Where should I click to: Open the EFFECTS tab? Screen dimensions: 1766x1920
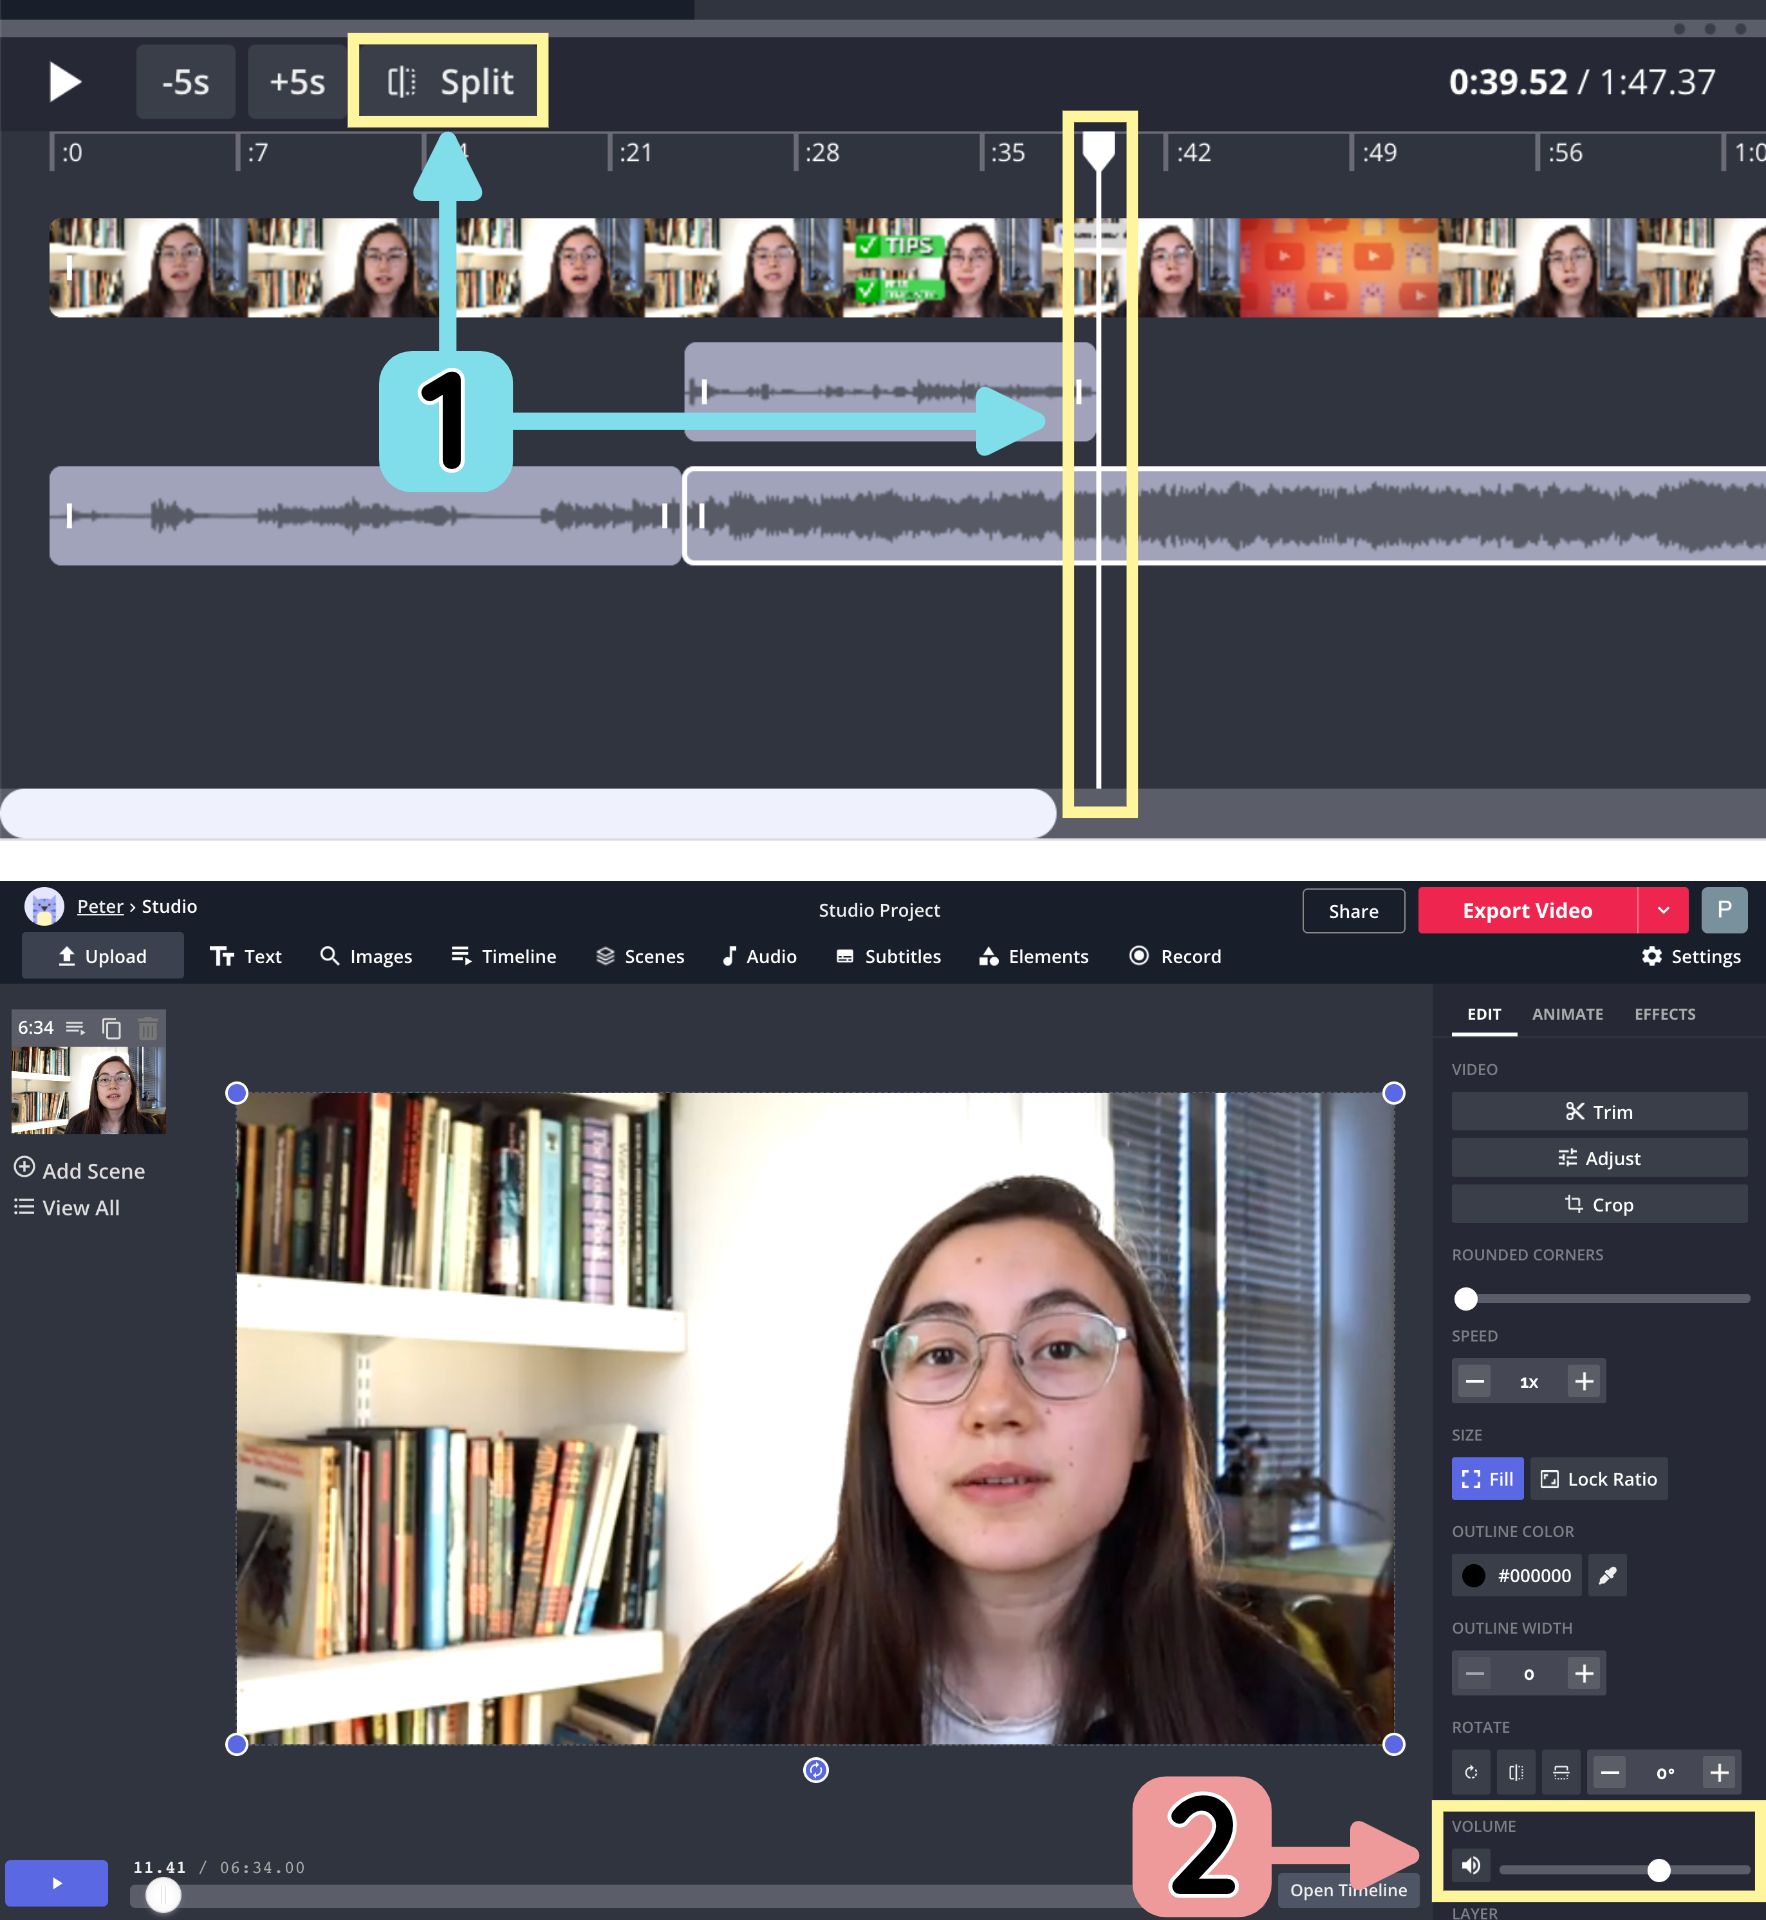pos(1664,1014)
